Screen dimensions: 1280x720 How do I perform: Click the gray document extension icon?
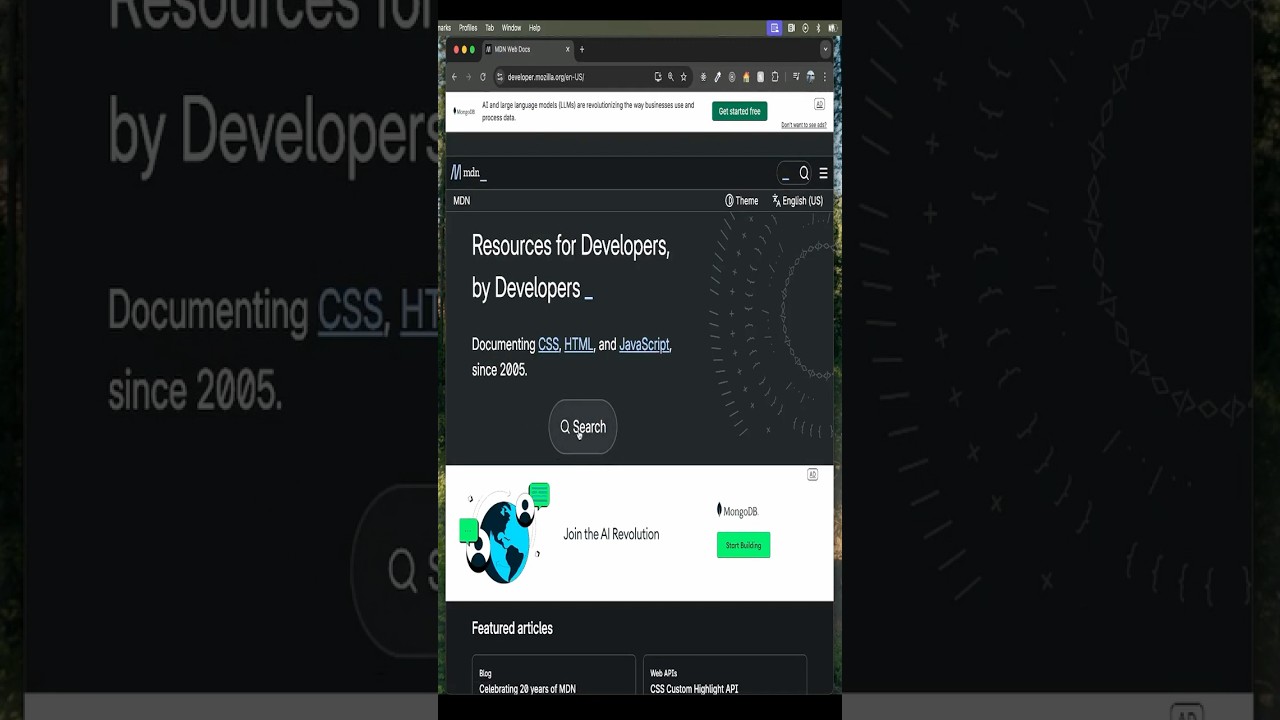[x=760, y=77]
